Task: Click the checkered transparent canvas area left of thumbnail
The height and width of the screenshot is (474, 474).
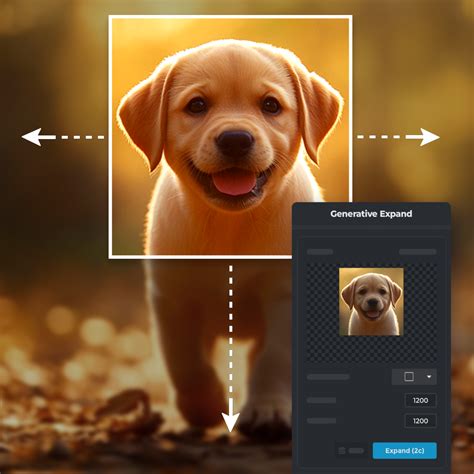Action: point(322,312)
